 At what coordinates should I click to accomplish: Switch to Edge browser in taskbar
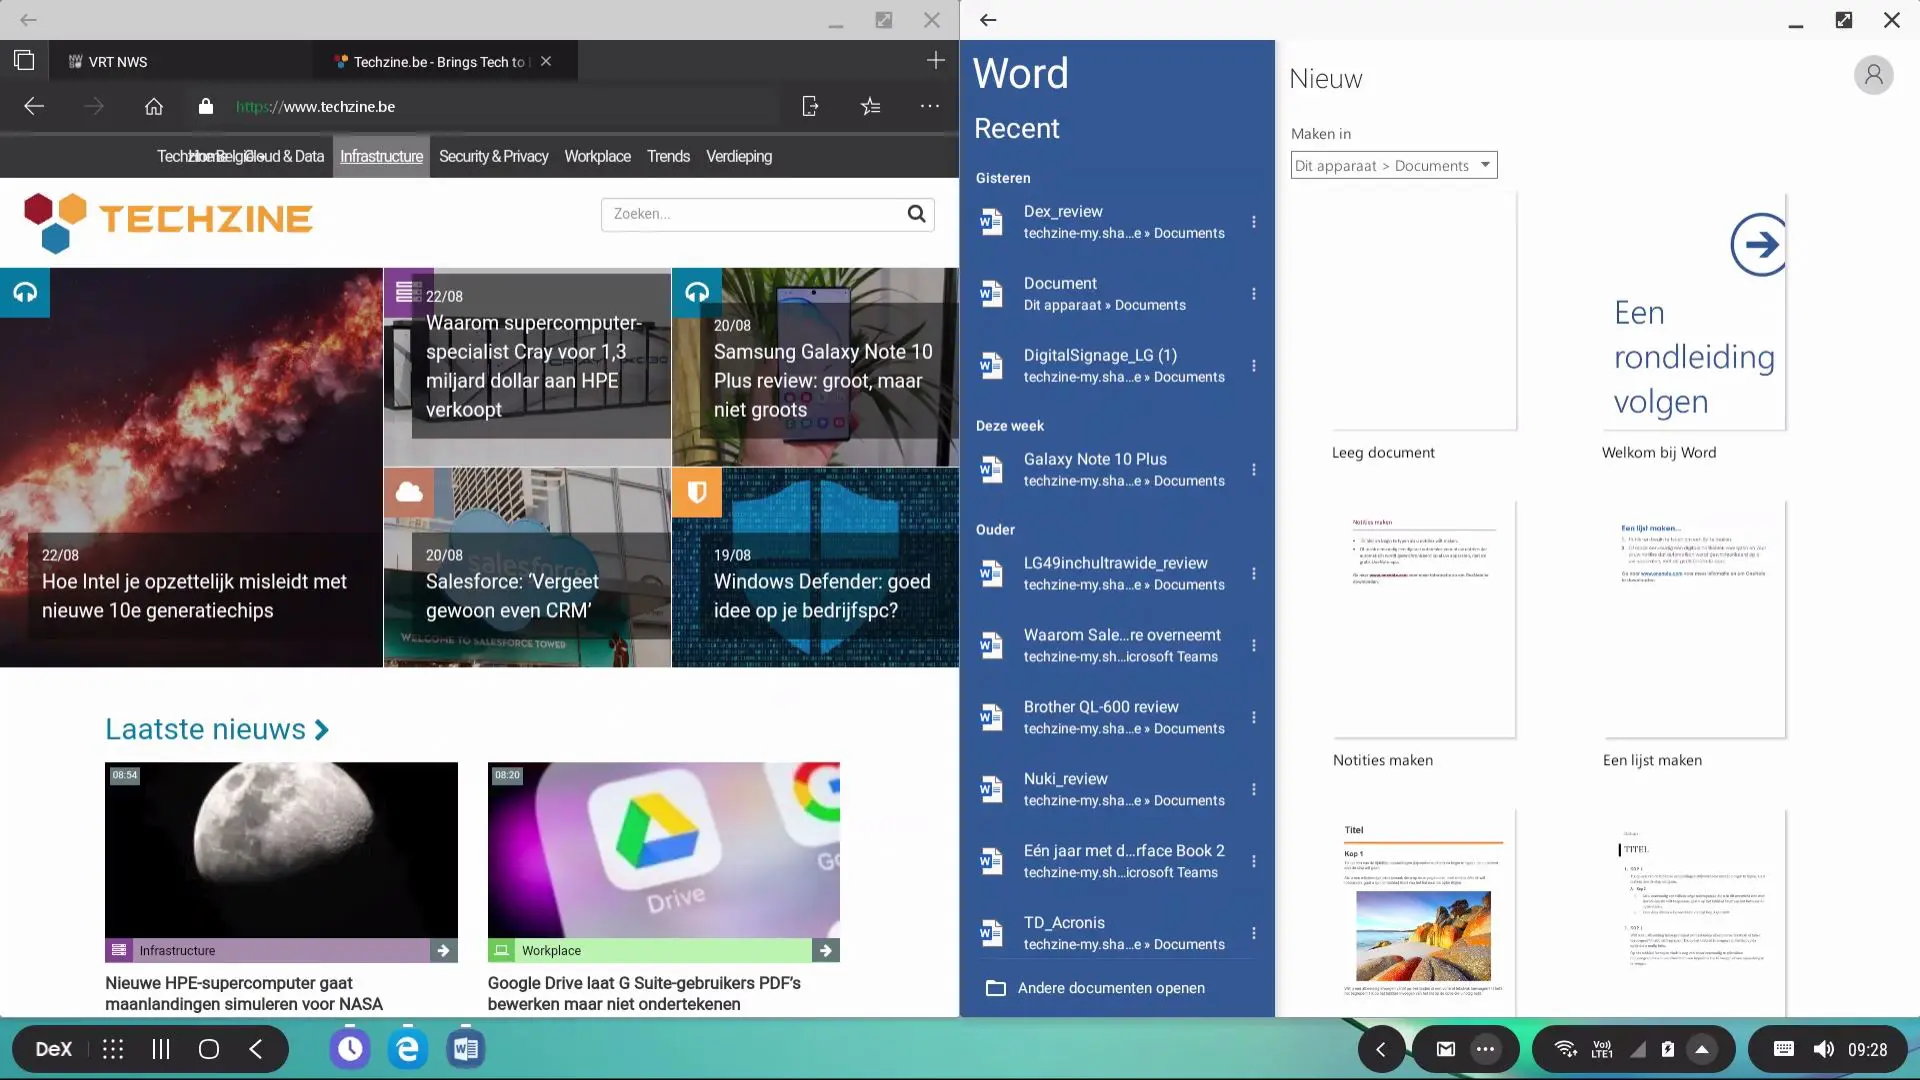pos(408,1049)
